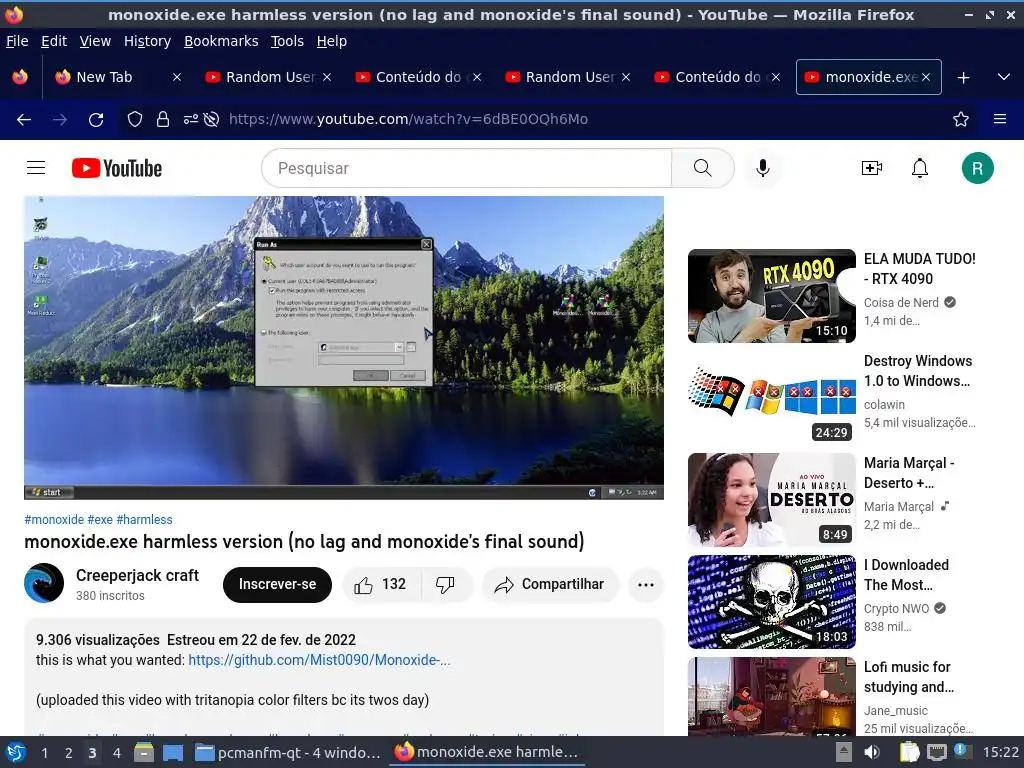Image resolution: width=1024 pixels, height=768 pixels.
Task: Reload the page in Firefox
Action: click(x=96, y=120)
